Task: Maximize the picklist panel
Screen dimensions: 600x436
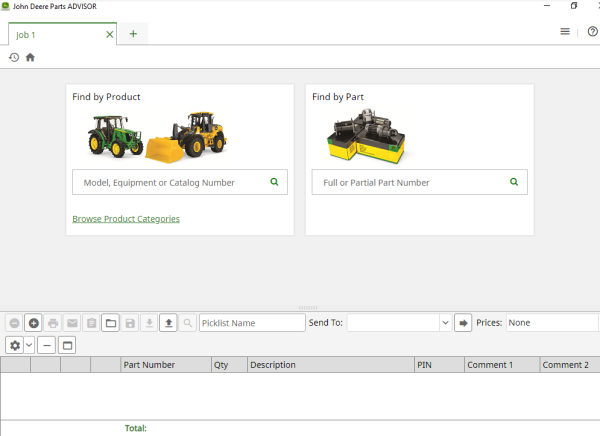Action: click(68, 345)
